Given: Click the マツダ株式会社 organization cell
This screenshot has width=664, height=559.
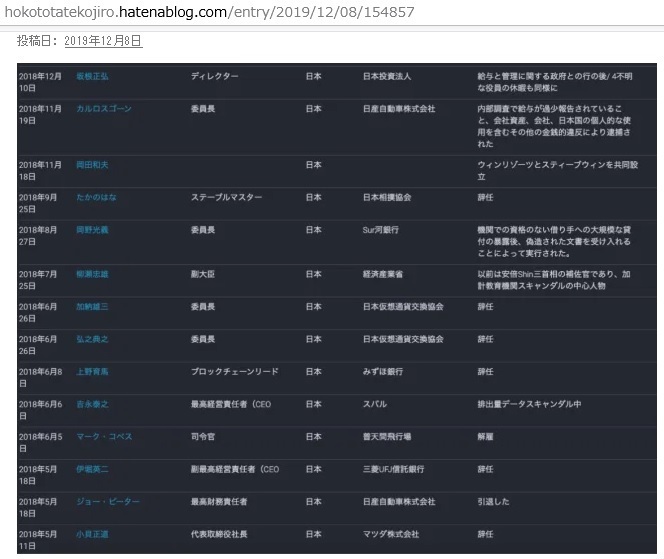Looking at the screenshot, I should tap(391, 534).
